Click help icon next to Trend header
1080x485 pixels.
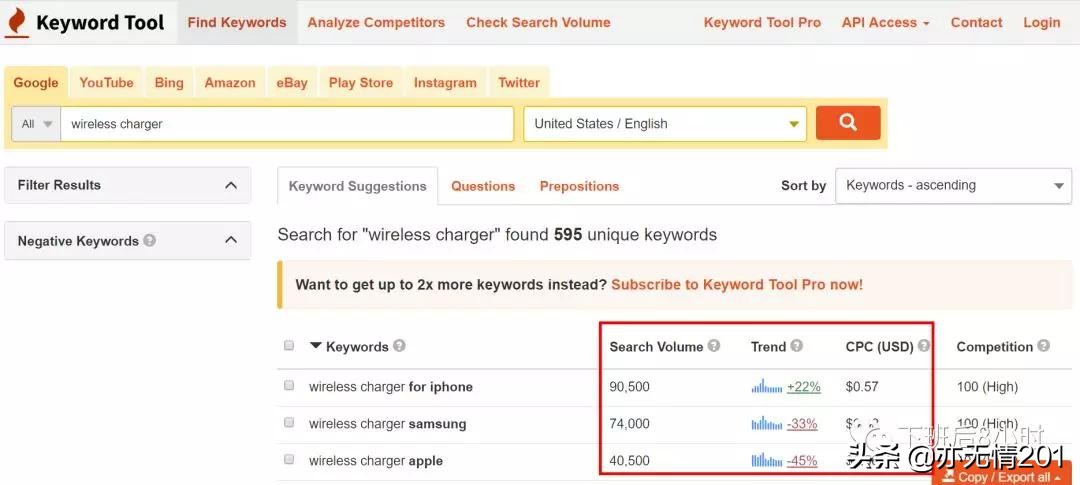pyautogui.click(x=796, y=346)
